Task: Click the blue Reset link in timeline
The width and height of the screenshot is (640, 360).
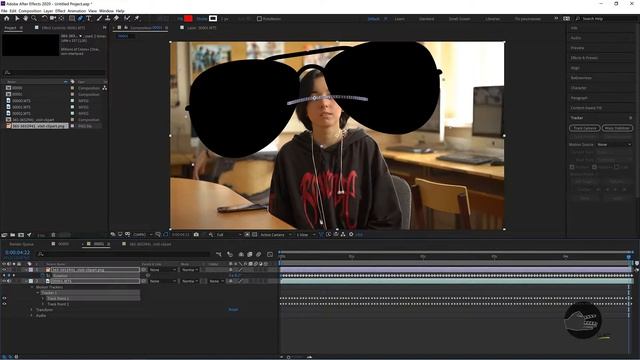Action: tap(233, 309)
